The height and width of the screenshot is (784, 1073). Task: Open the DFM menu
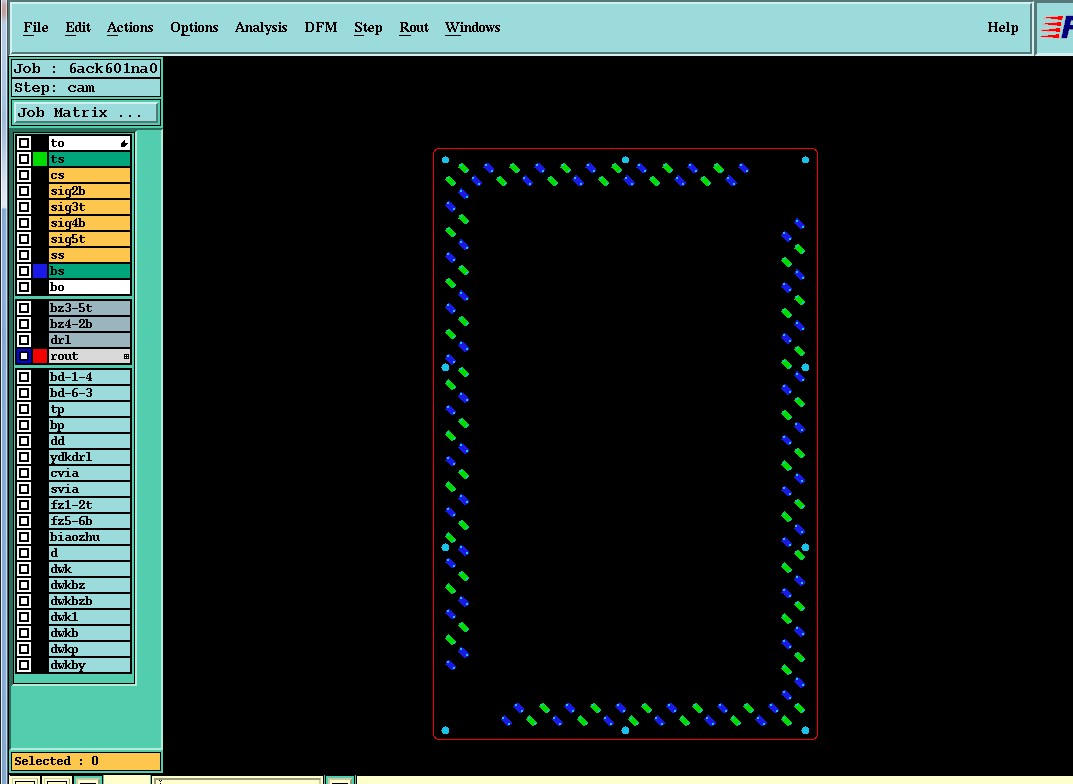click(x=321, y=27)
